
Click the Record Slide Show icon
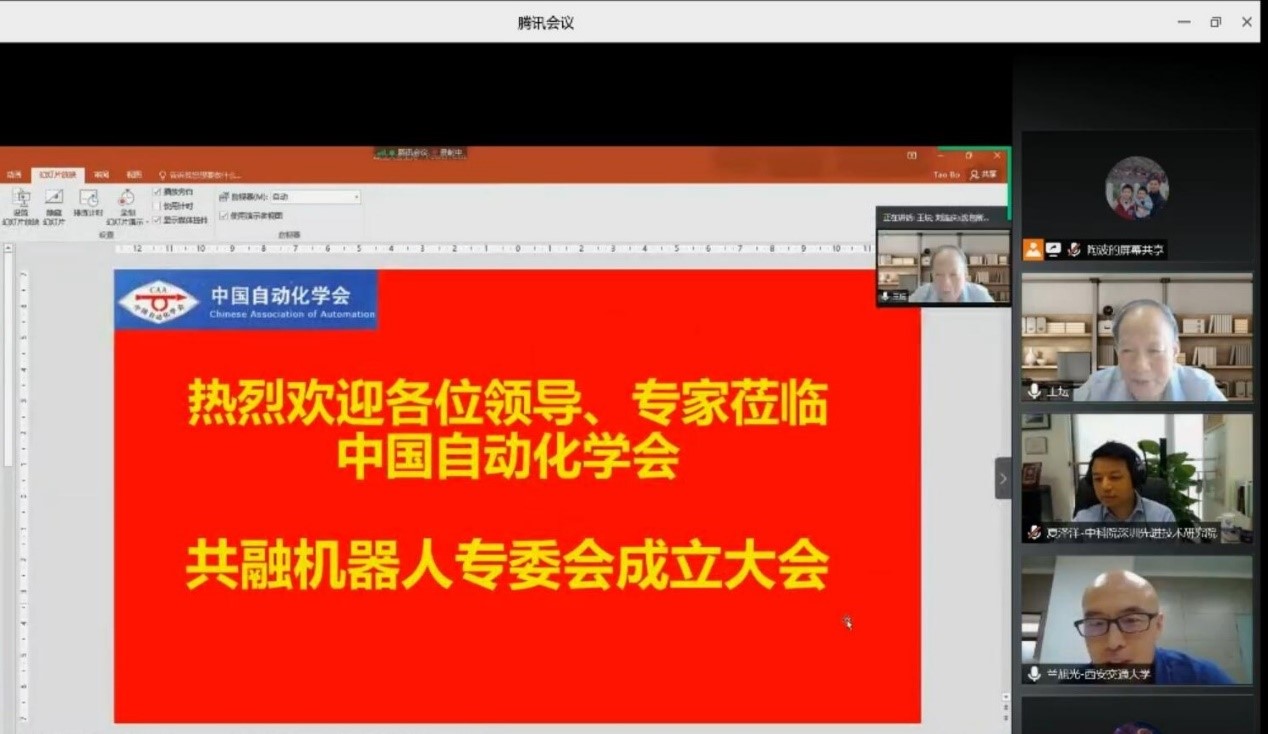[127, 202]
